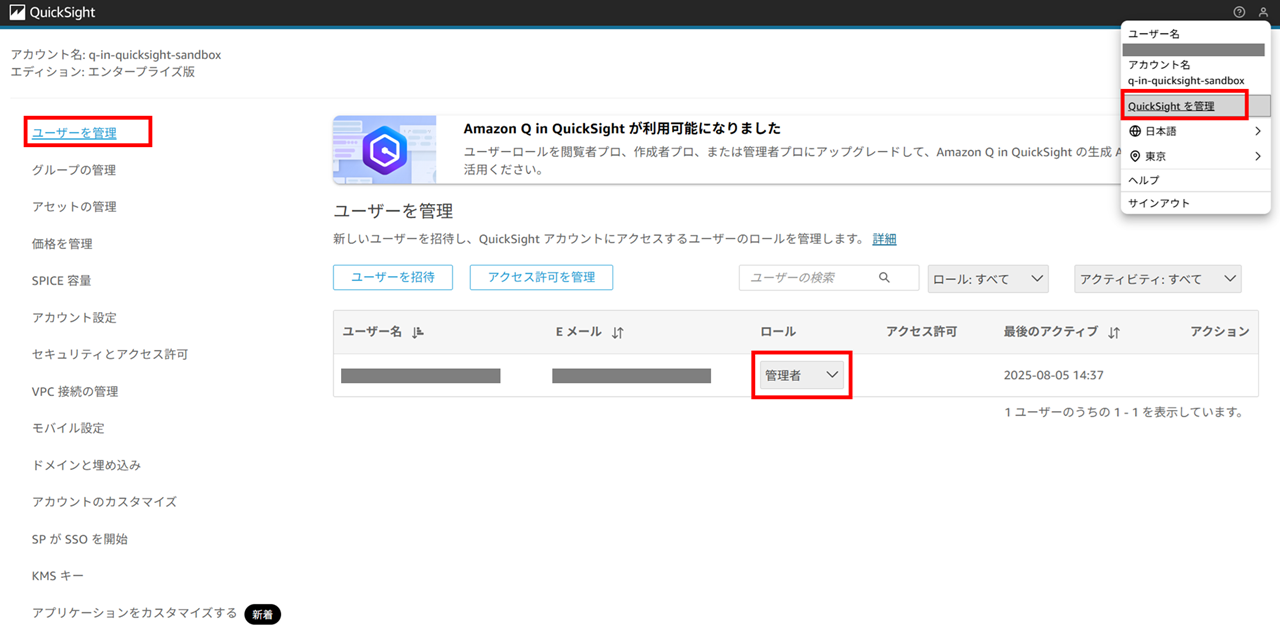The image size is (1280, 643).
Task: Click q-in-quicksight-sandbox in the user menu
Action: [1186, 81]
